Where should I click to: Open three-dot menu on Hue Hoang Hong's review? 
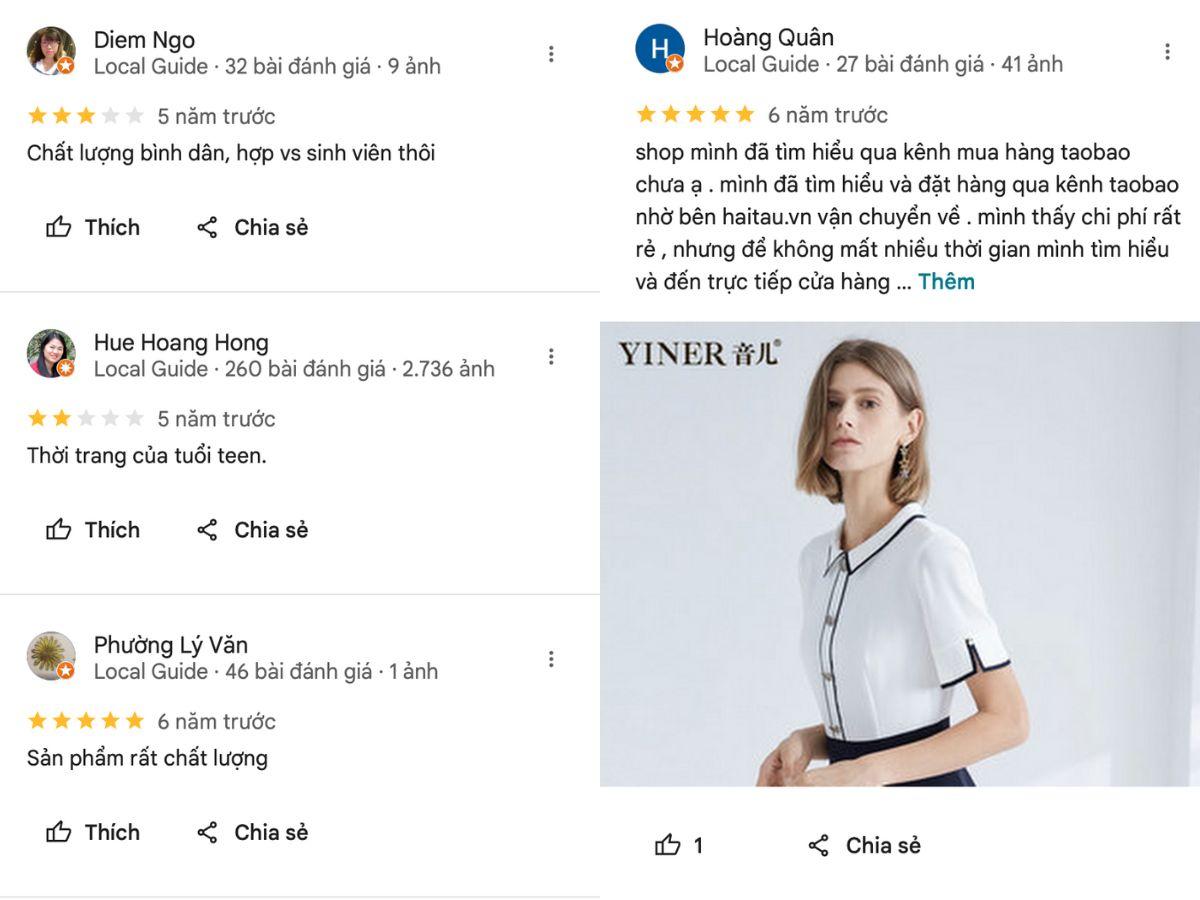(551, 356)
